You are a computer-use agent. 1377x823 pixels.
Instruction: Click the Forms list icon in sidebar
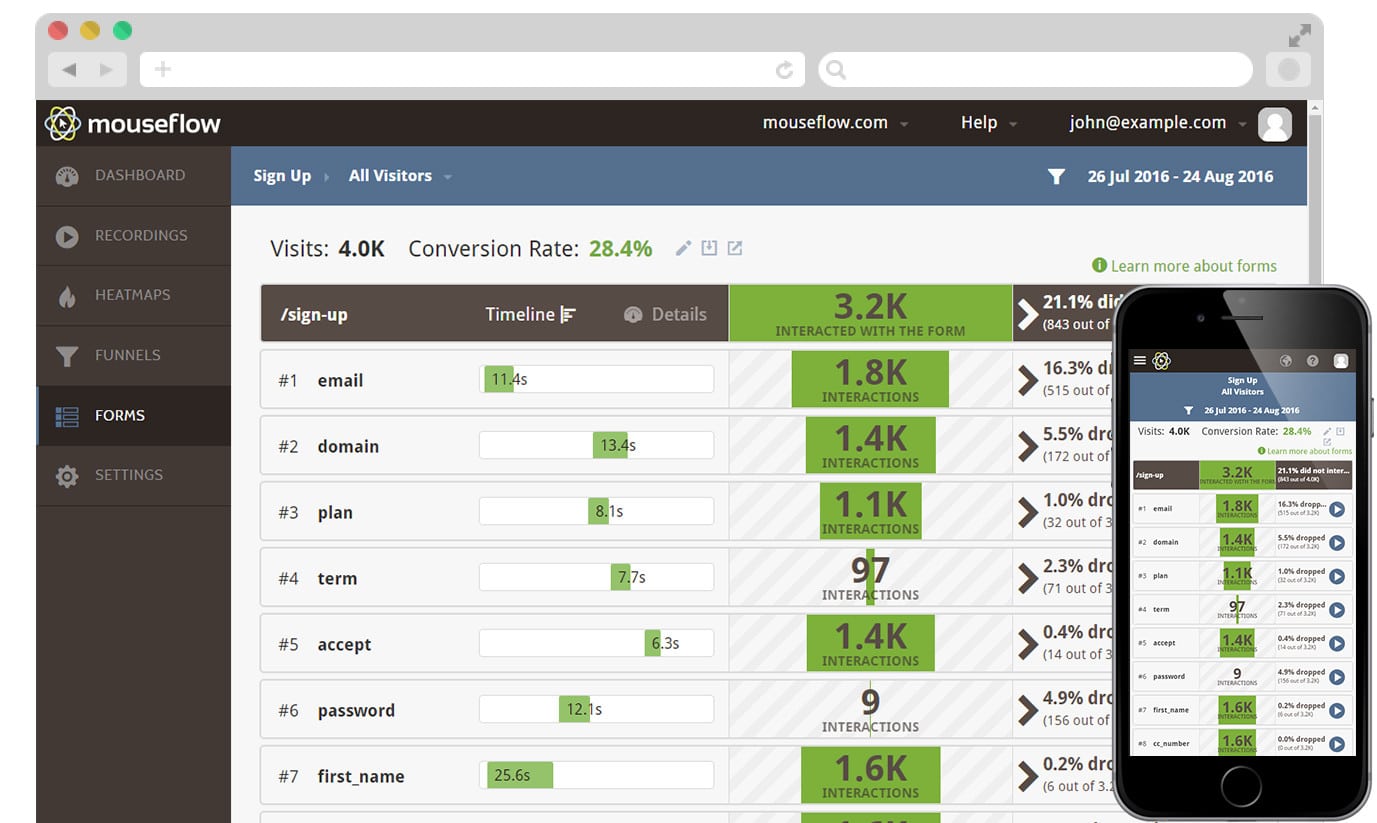[67, 416]
